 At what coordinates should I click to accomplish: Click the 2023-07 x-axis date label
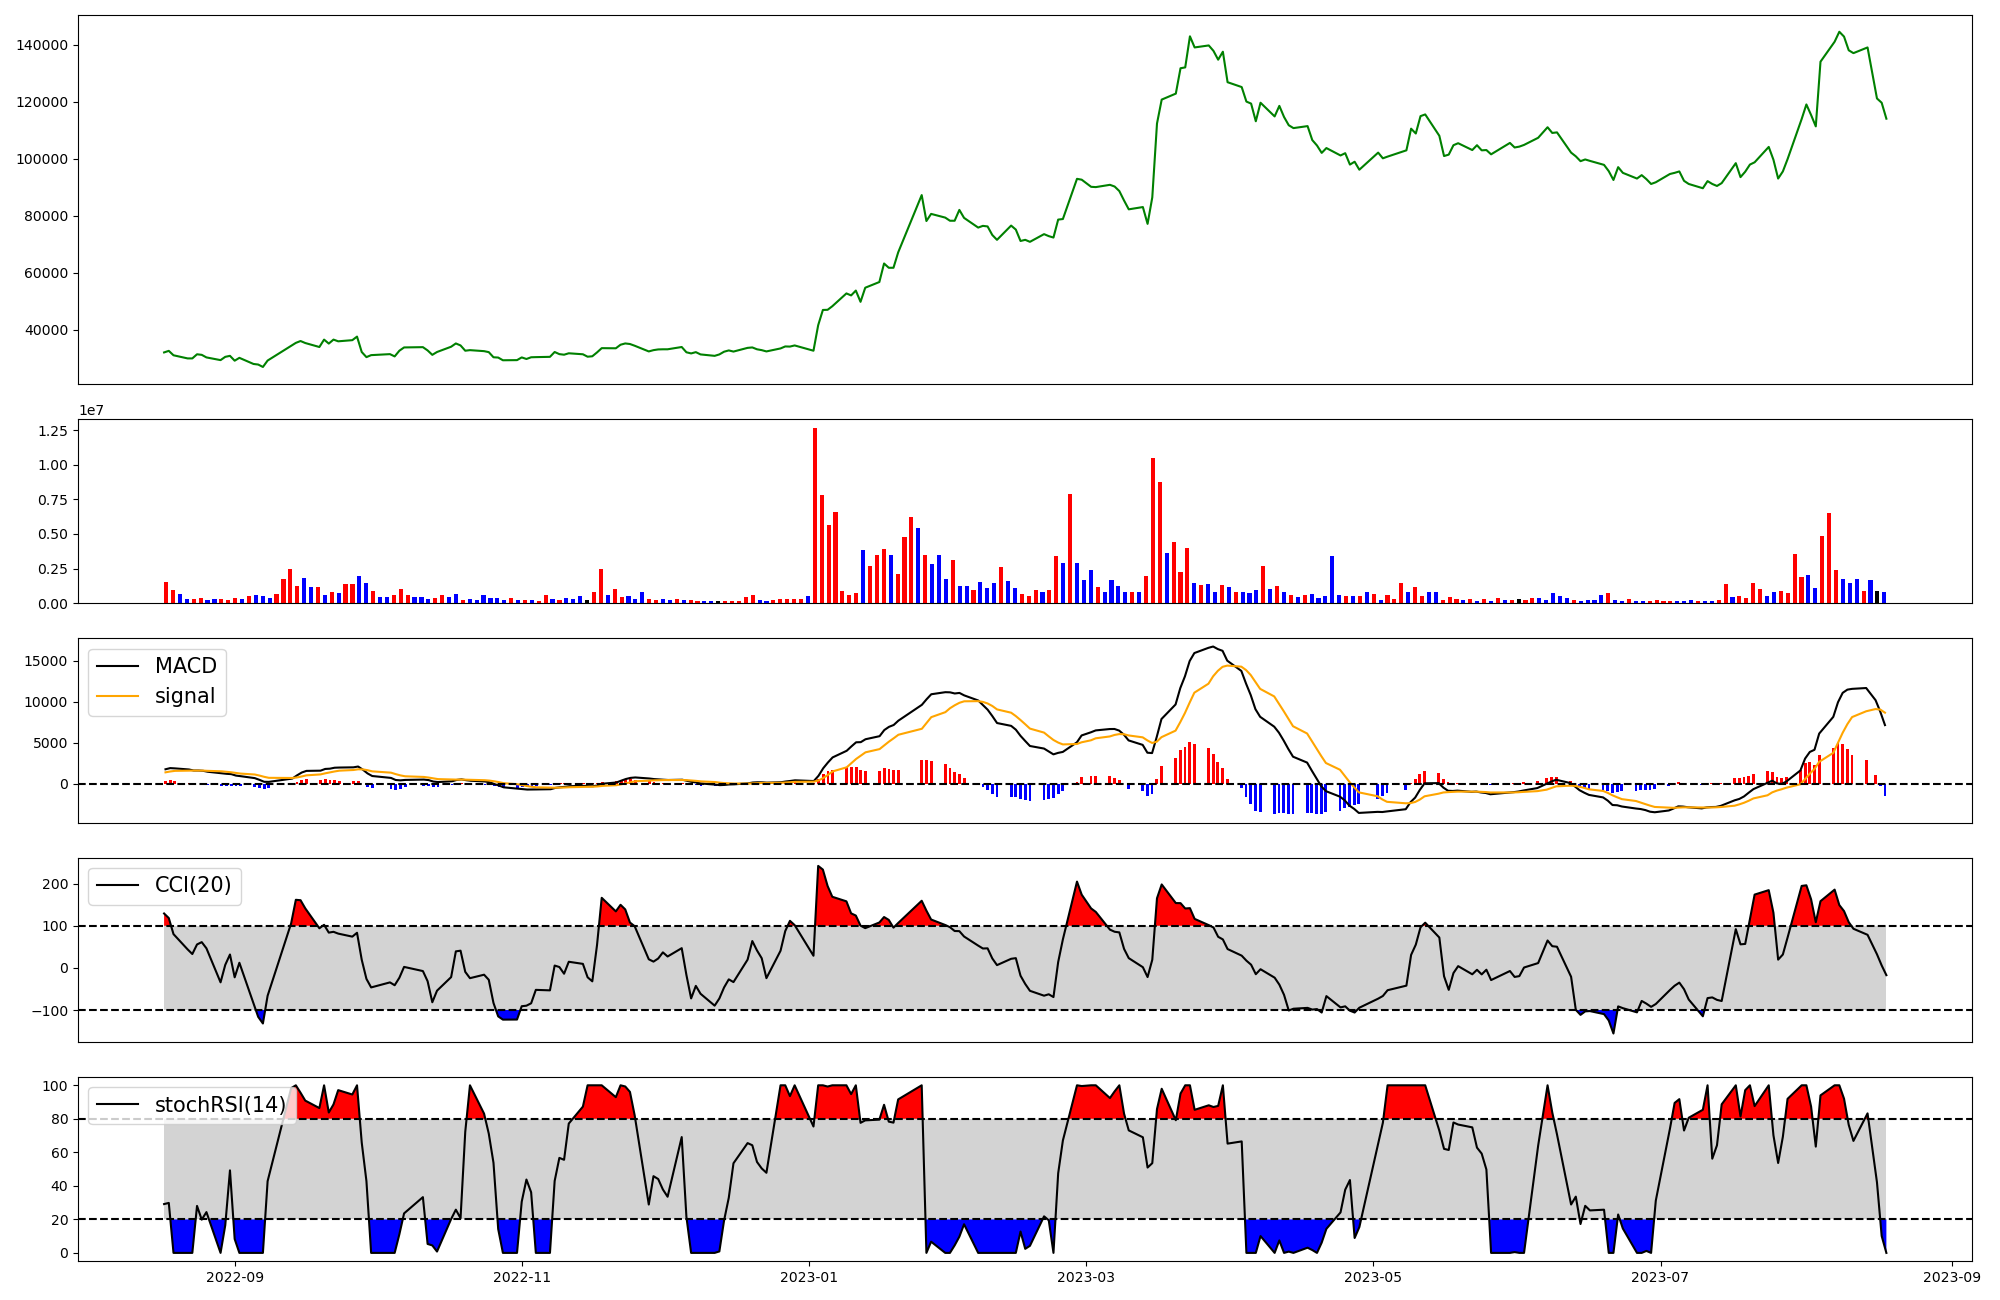1660,1277
